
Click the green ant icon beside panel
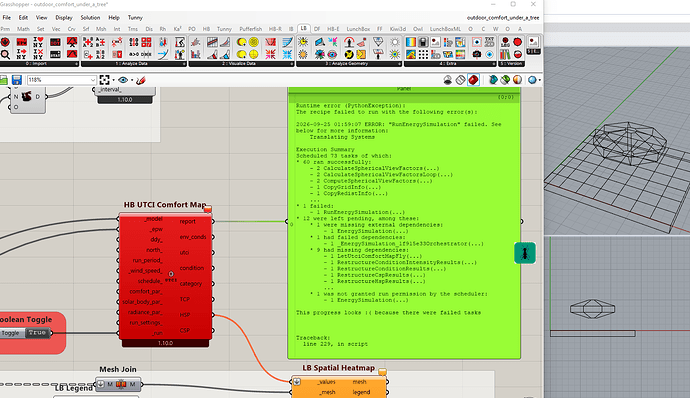point(525,253)
